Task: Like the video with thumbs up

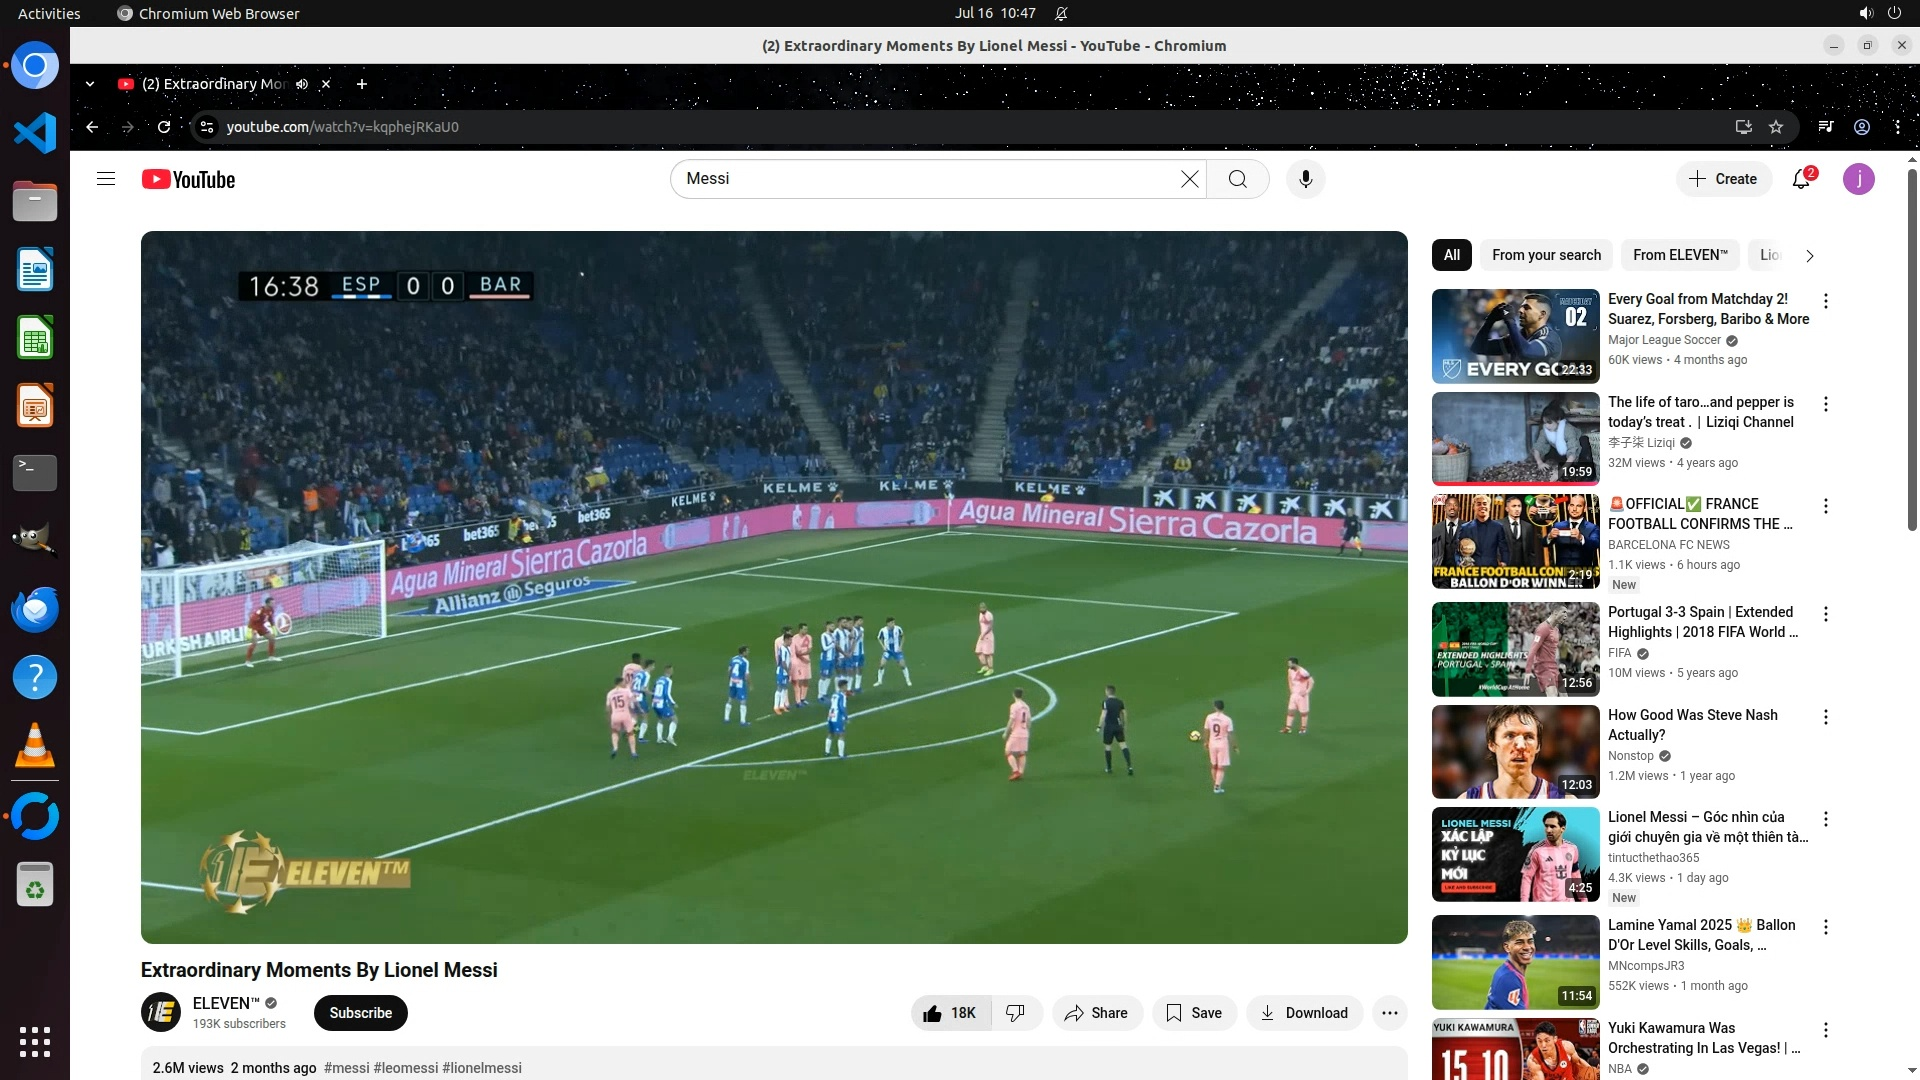Action: click(x=950, y=1013)
